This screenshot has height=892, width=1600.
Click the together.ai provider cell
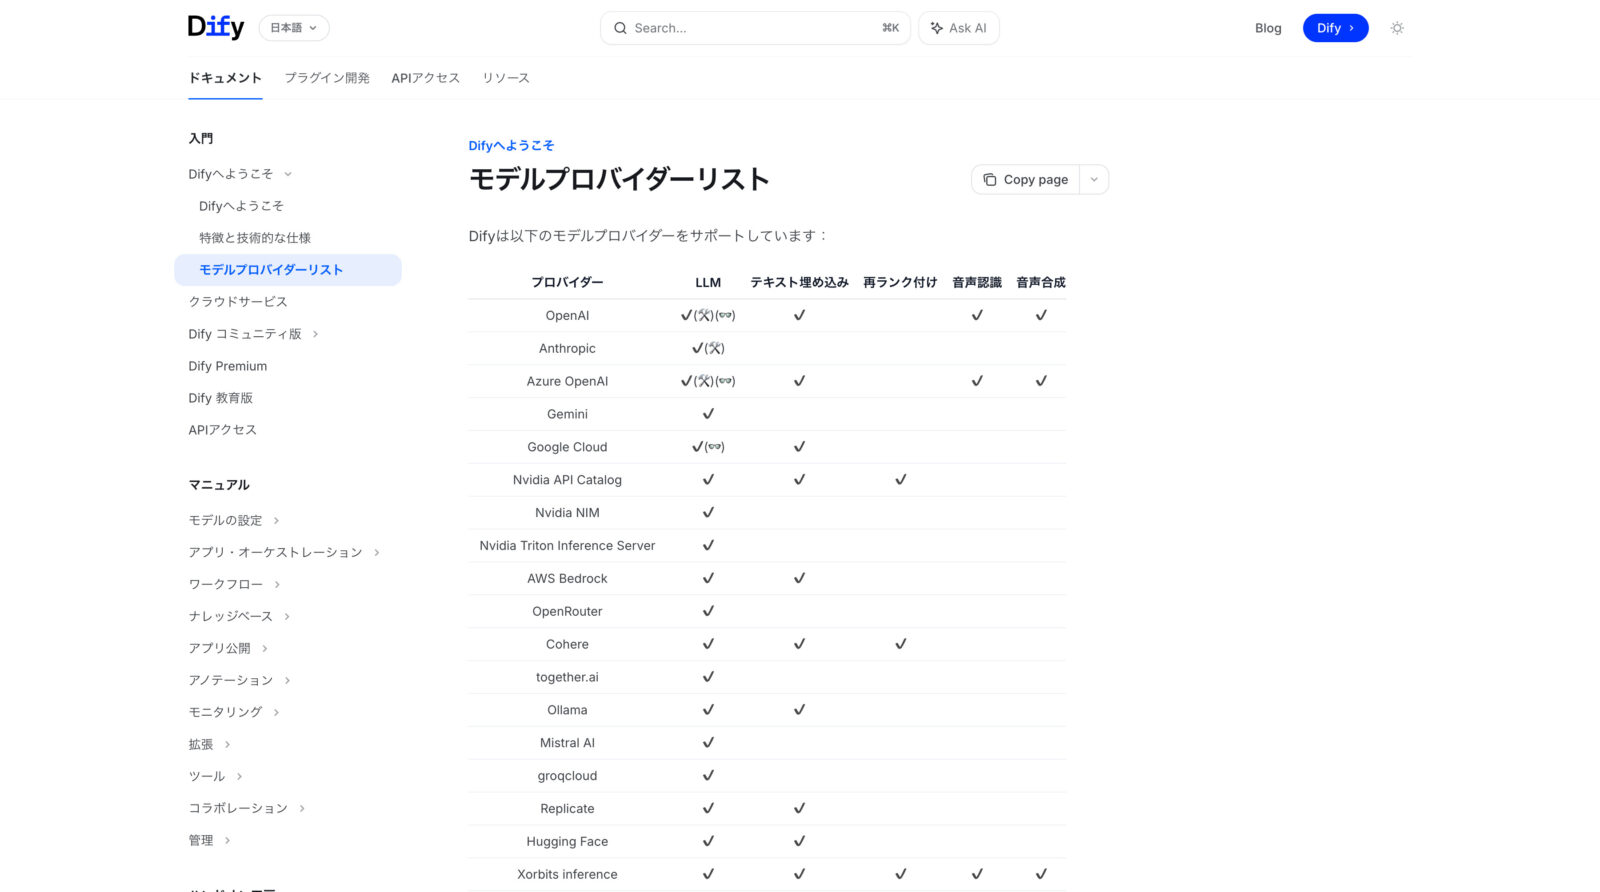click(x=567, y=677)
